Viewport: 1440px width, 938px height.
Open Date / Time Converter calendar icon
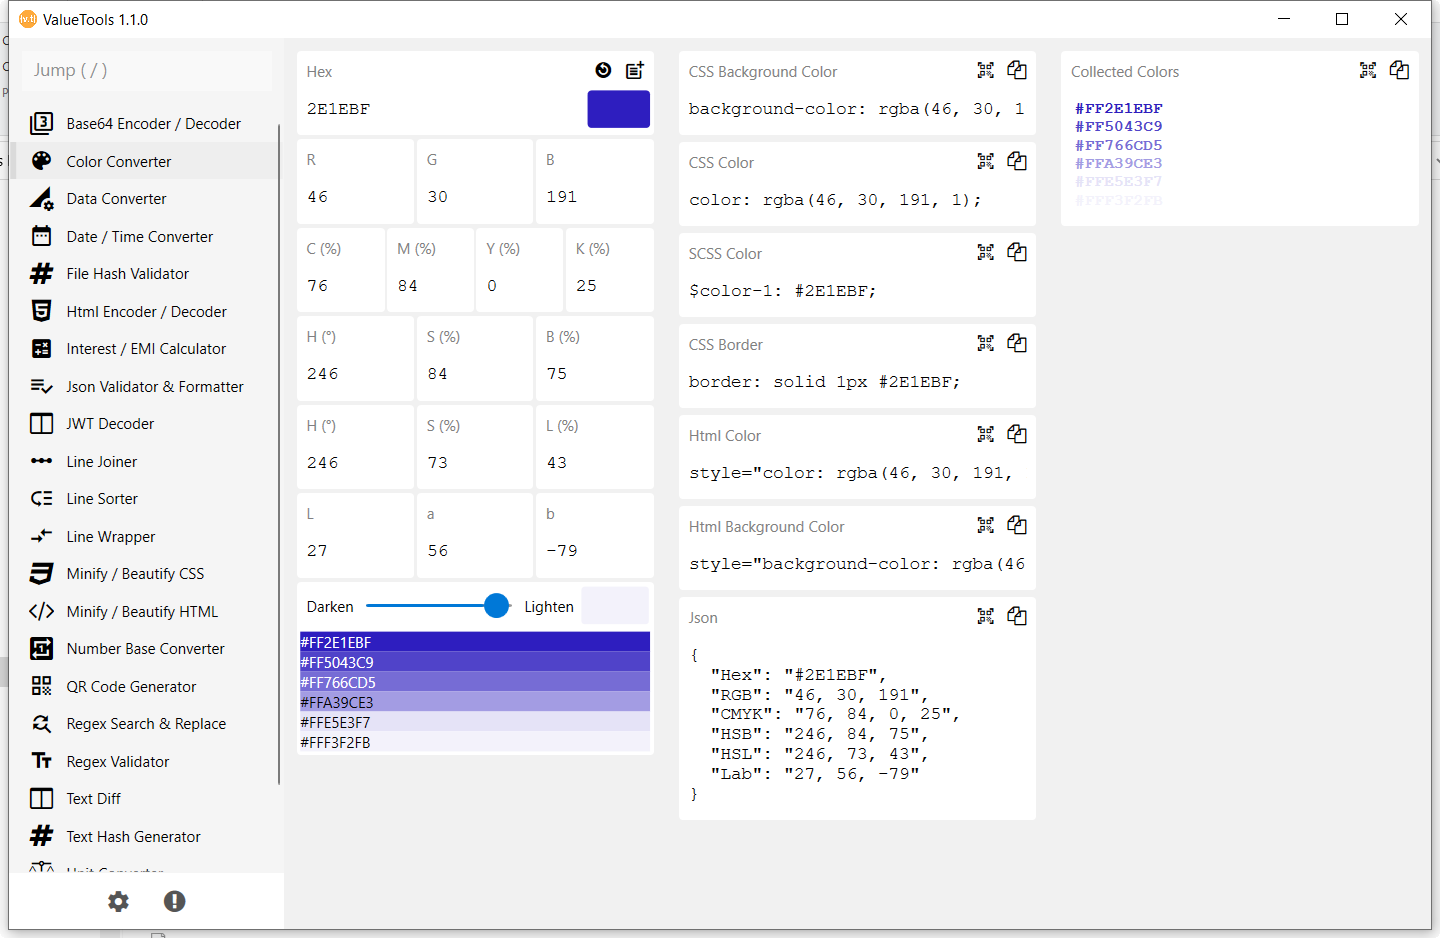41,236
